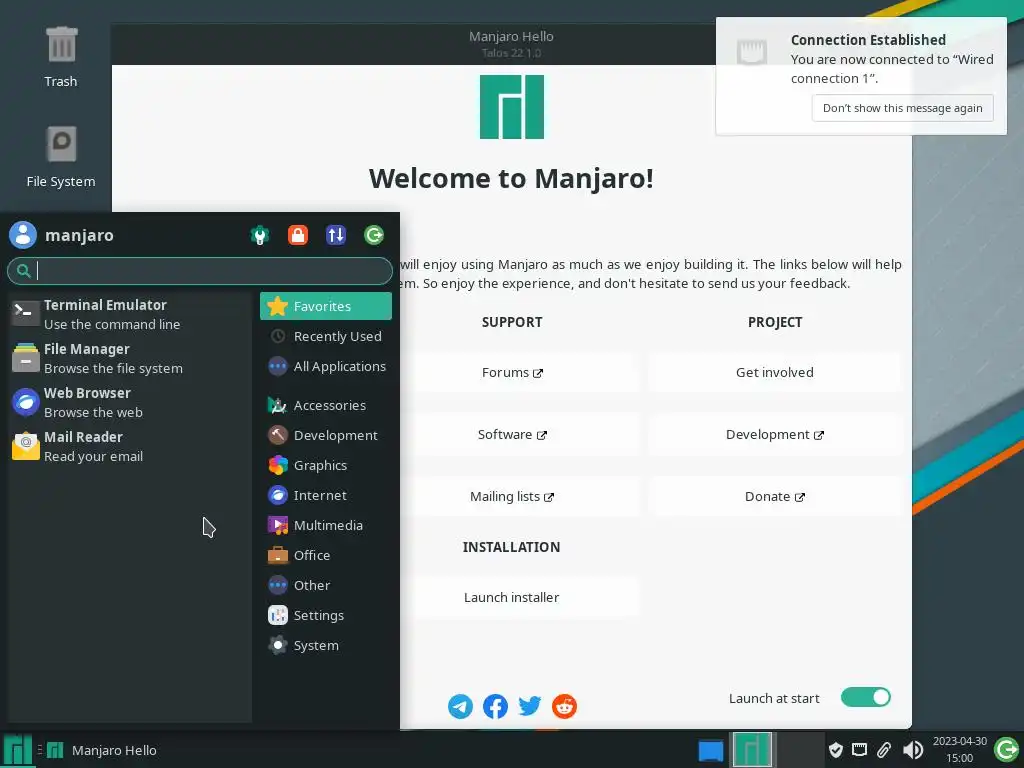Open the Accessories category
Viewport: 1024px width, 768px height.
[x=326, y=406]
